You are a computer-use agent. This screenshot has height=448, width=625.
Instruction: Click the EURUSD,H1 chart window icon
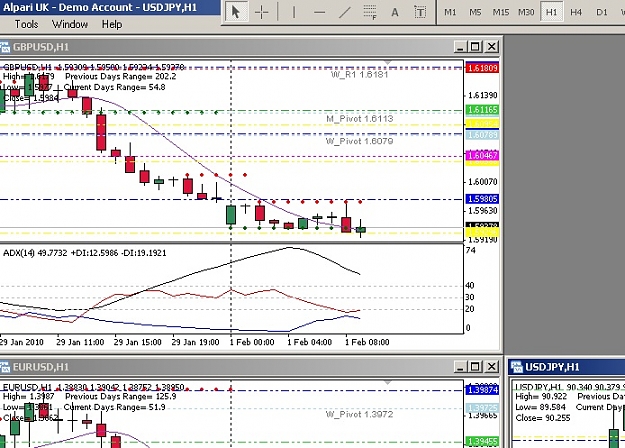(x=5, y=367)
